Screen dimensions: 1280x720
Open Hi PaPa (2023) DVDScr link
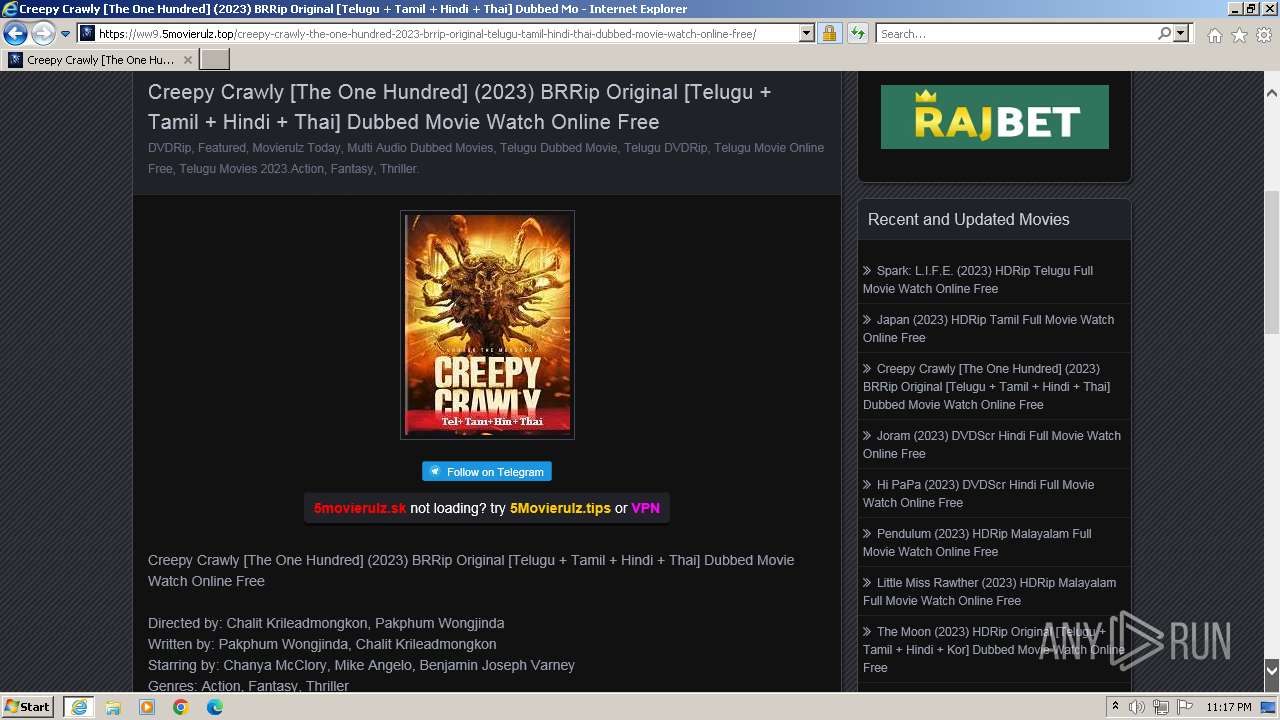tap(978, 494)
